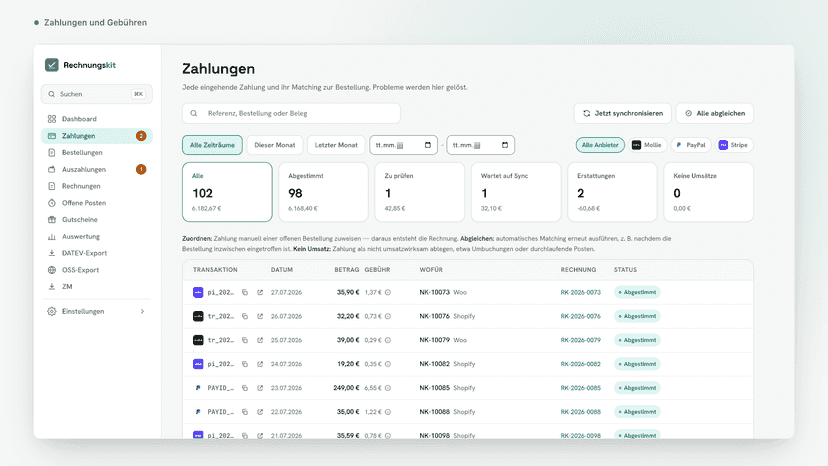Show fee info for 6,55 € fee
The height and width of the screenshot is (466, 828).
tap(388, 388)
